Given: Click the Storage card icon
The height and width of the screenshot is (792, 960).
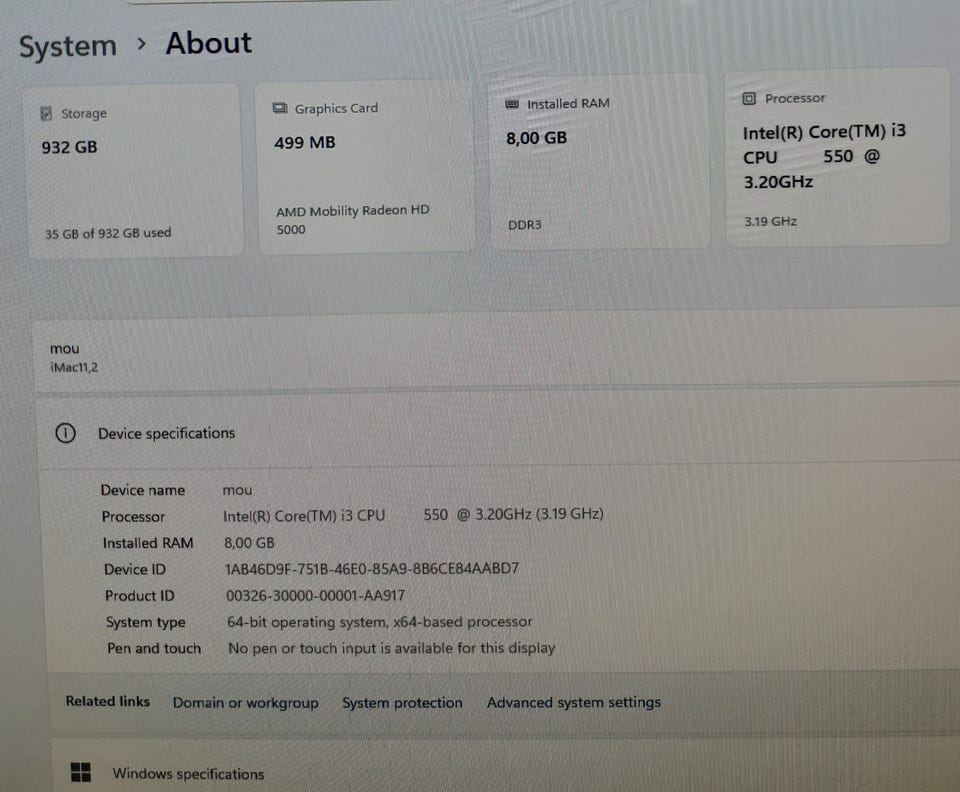Looking at the screenshot, I should click(x=46, y=114).
